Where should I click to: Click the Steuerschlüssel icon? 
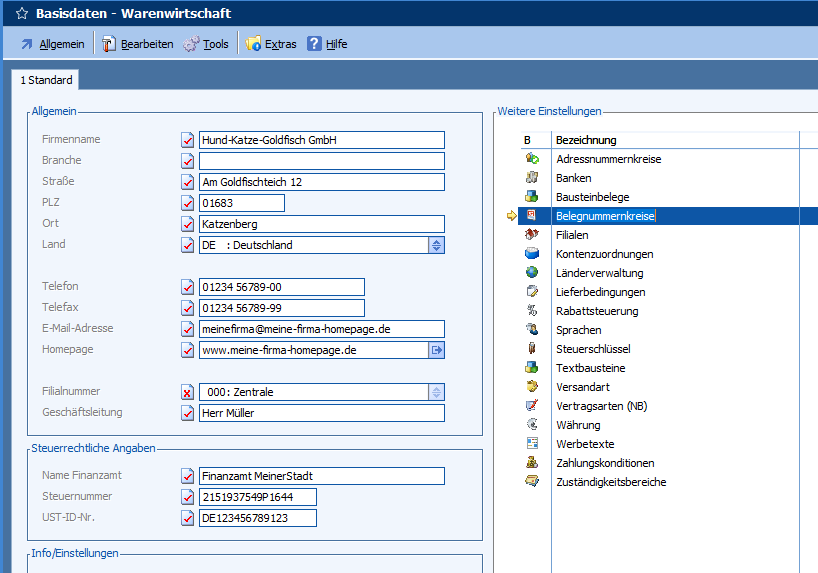532,349
